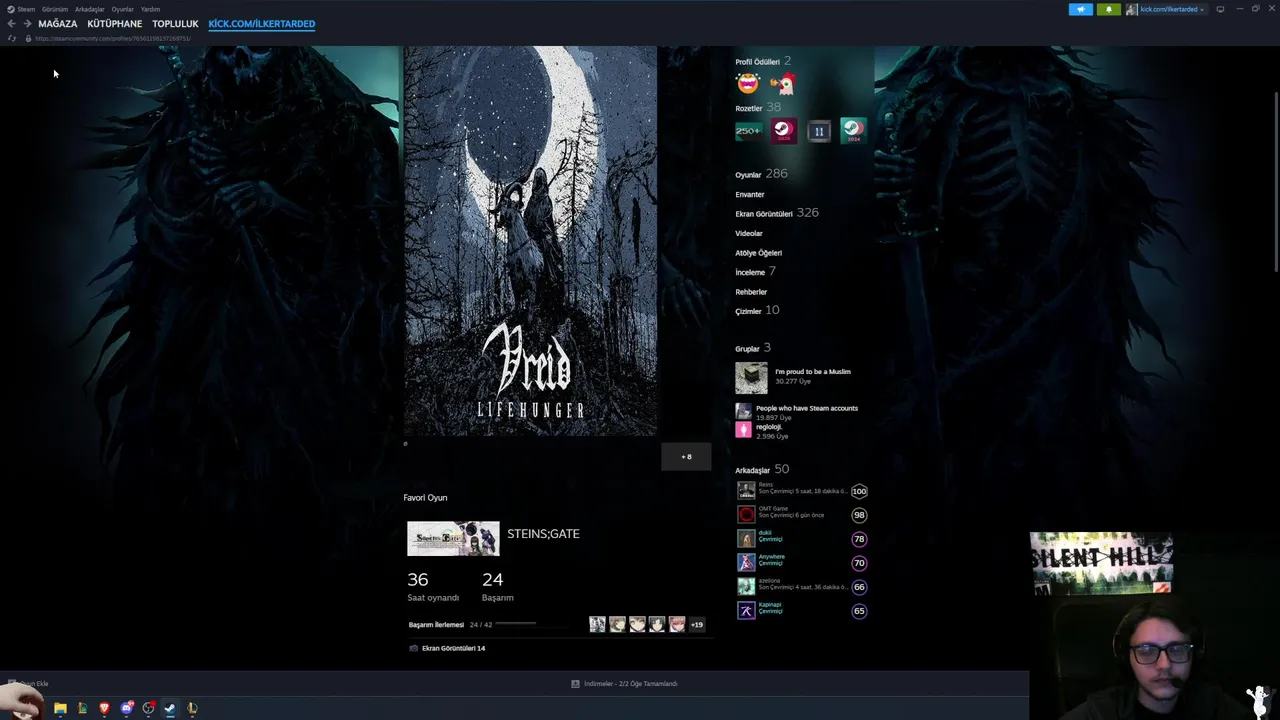Open People who have Steam accounts group

coord(807,408)
